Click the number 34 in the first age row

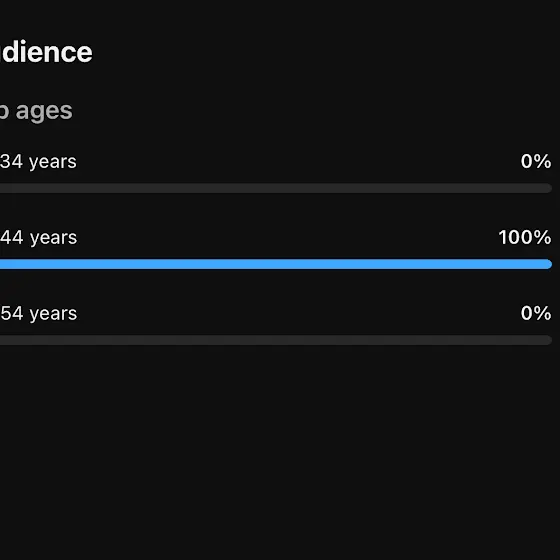(11, 161)
